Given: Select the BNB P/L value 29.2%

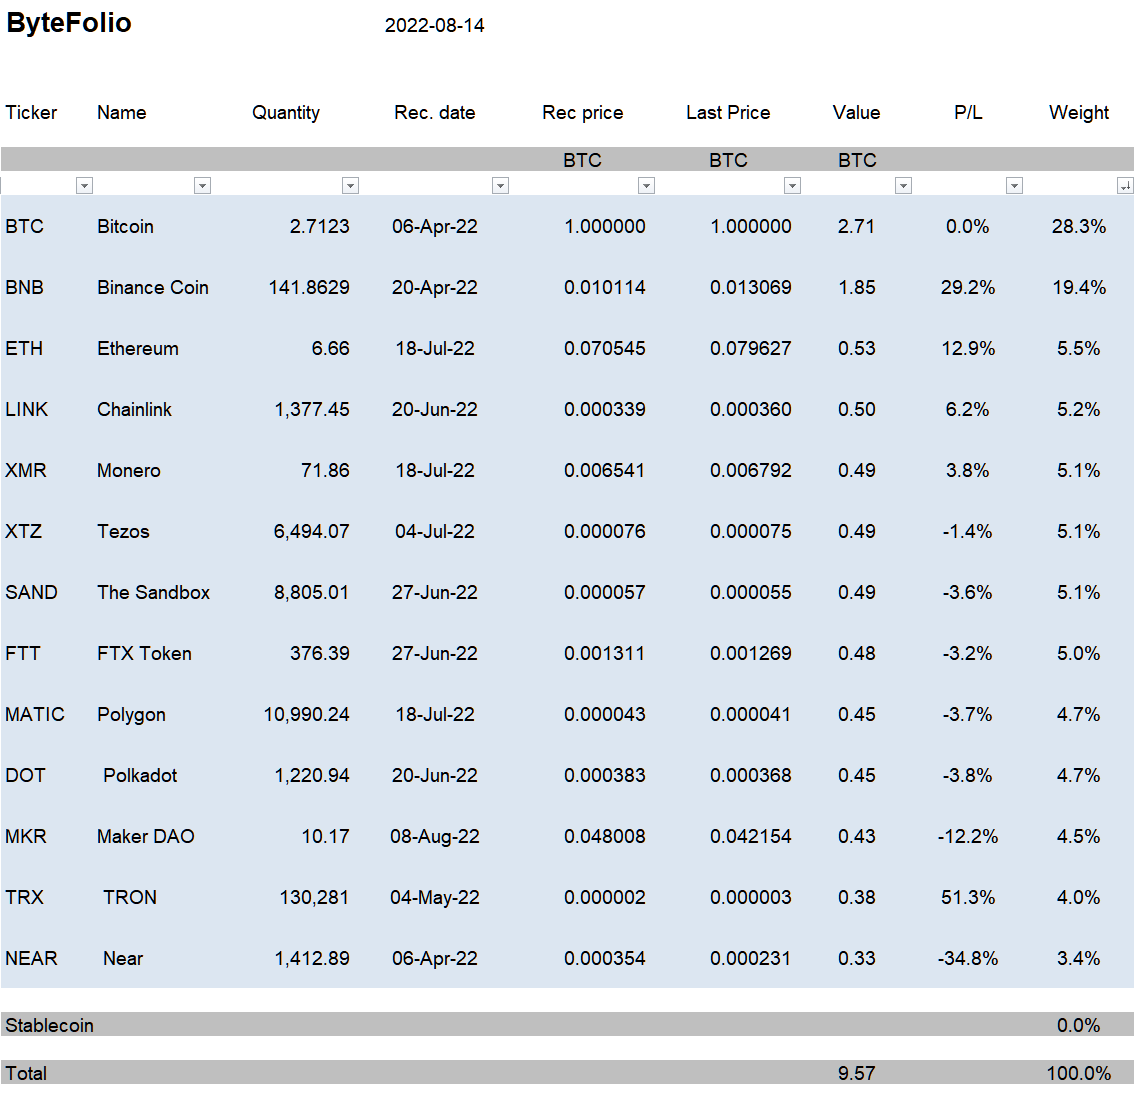Looking at the screenshot, I should coord(968,287).
